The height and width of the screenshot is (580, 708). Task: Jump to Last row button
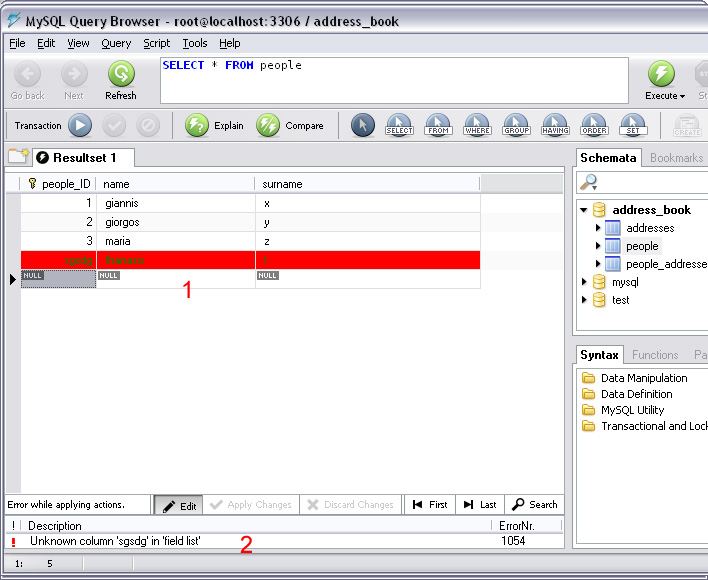[480, 505]
